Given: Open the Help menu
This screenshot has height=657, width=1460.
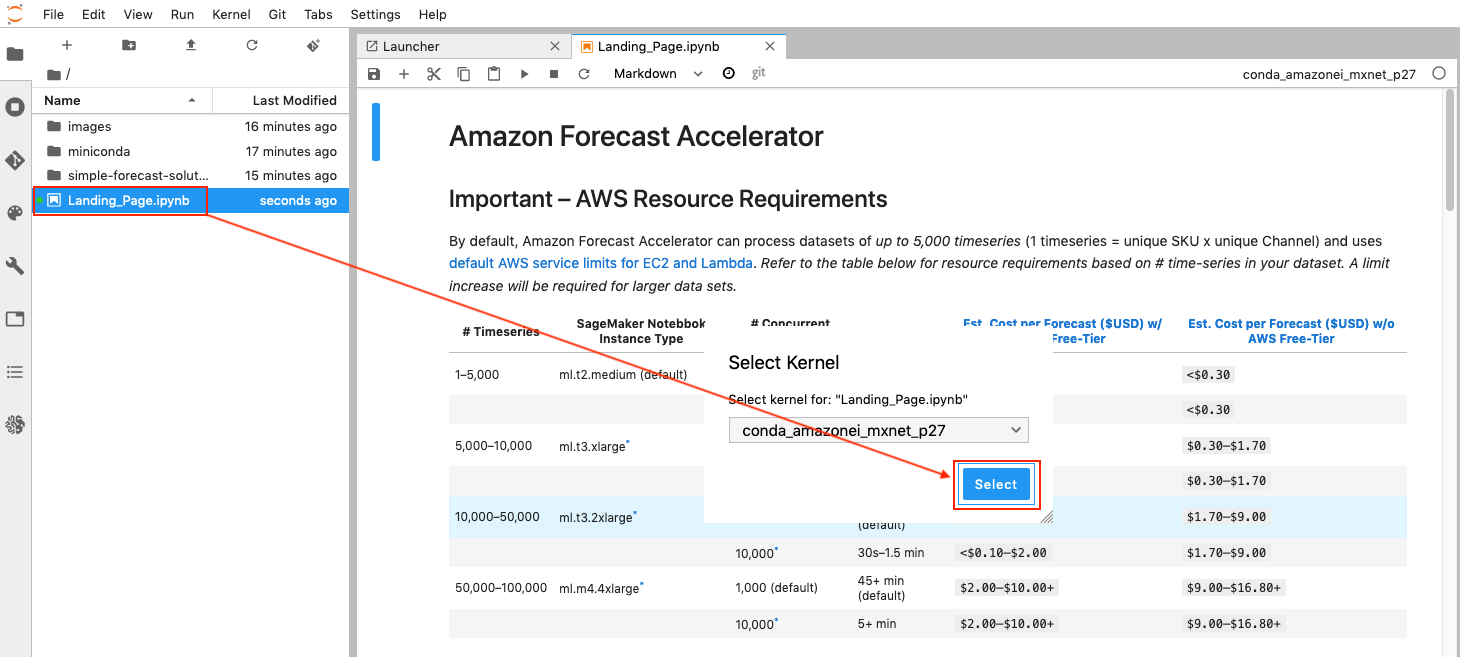Looking at the screenshot, I should 433,14.
